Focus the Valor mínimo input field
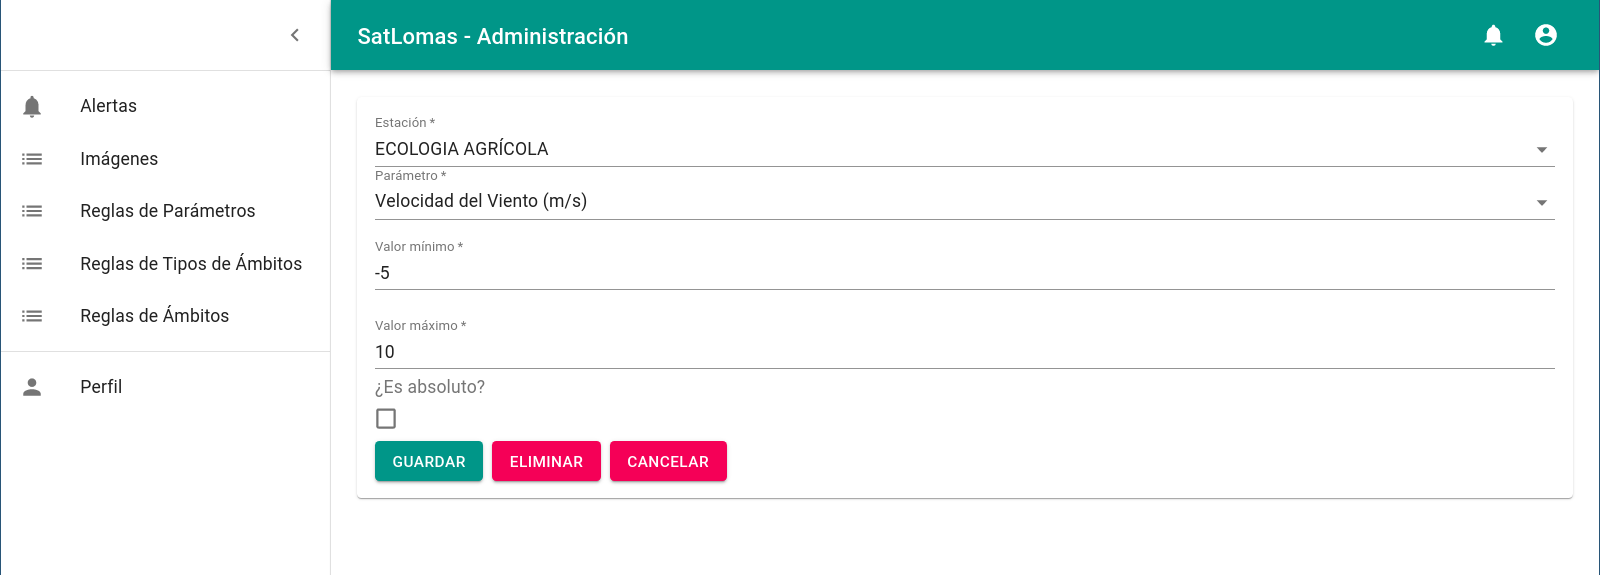This screenshot has height=575, width=1600. (964, 273)
